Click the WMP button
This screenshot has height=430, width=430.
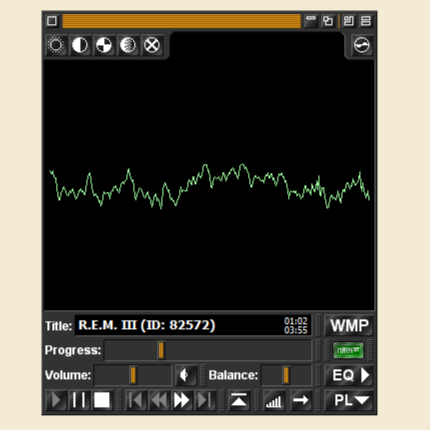[x=349, y=325]
